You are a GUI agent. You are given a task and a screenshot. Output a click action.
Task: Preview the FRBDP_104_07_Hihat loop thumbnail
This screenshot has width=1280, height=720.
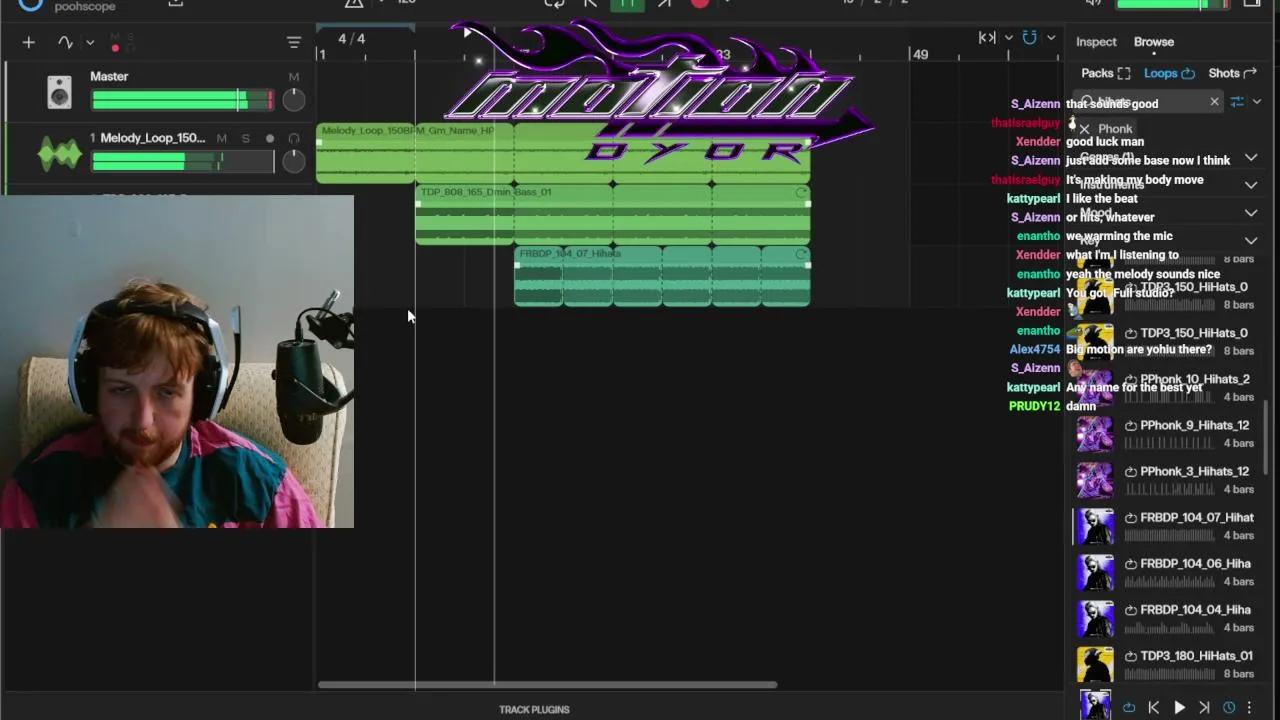click(x=1095, y=526)
